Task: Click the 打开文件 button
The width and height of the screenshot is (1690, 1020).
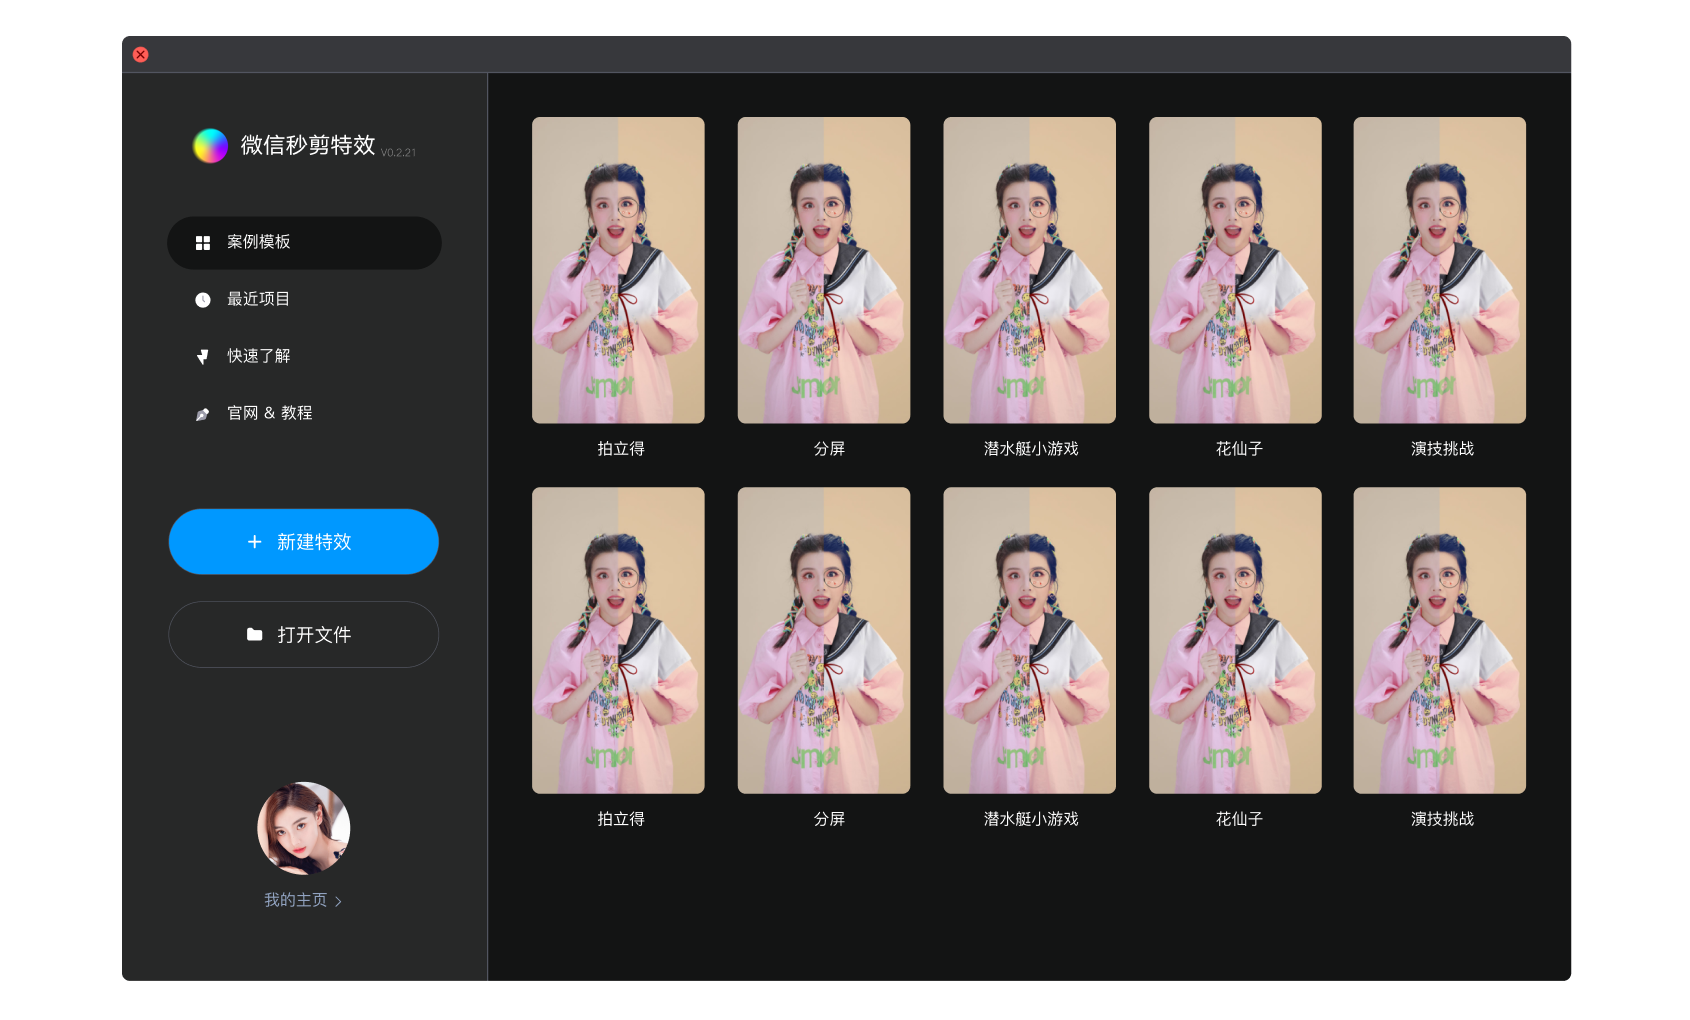Action: [x=304, y=635]
